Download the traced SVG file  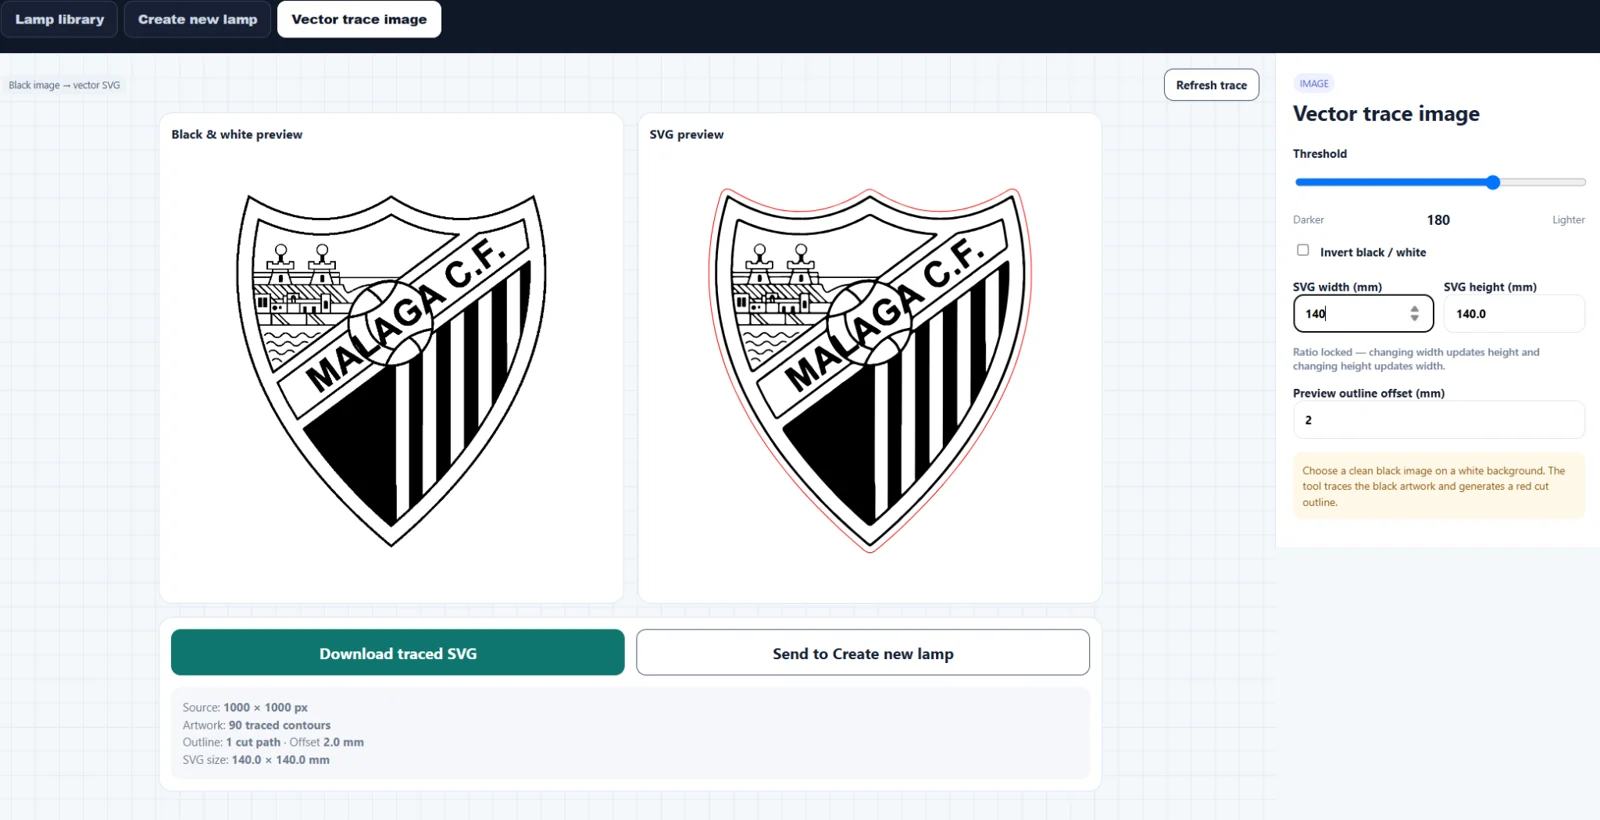[398, 652]
